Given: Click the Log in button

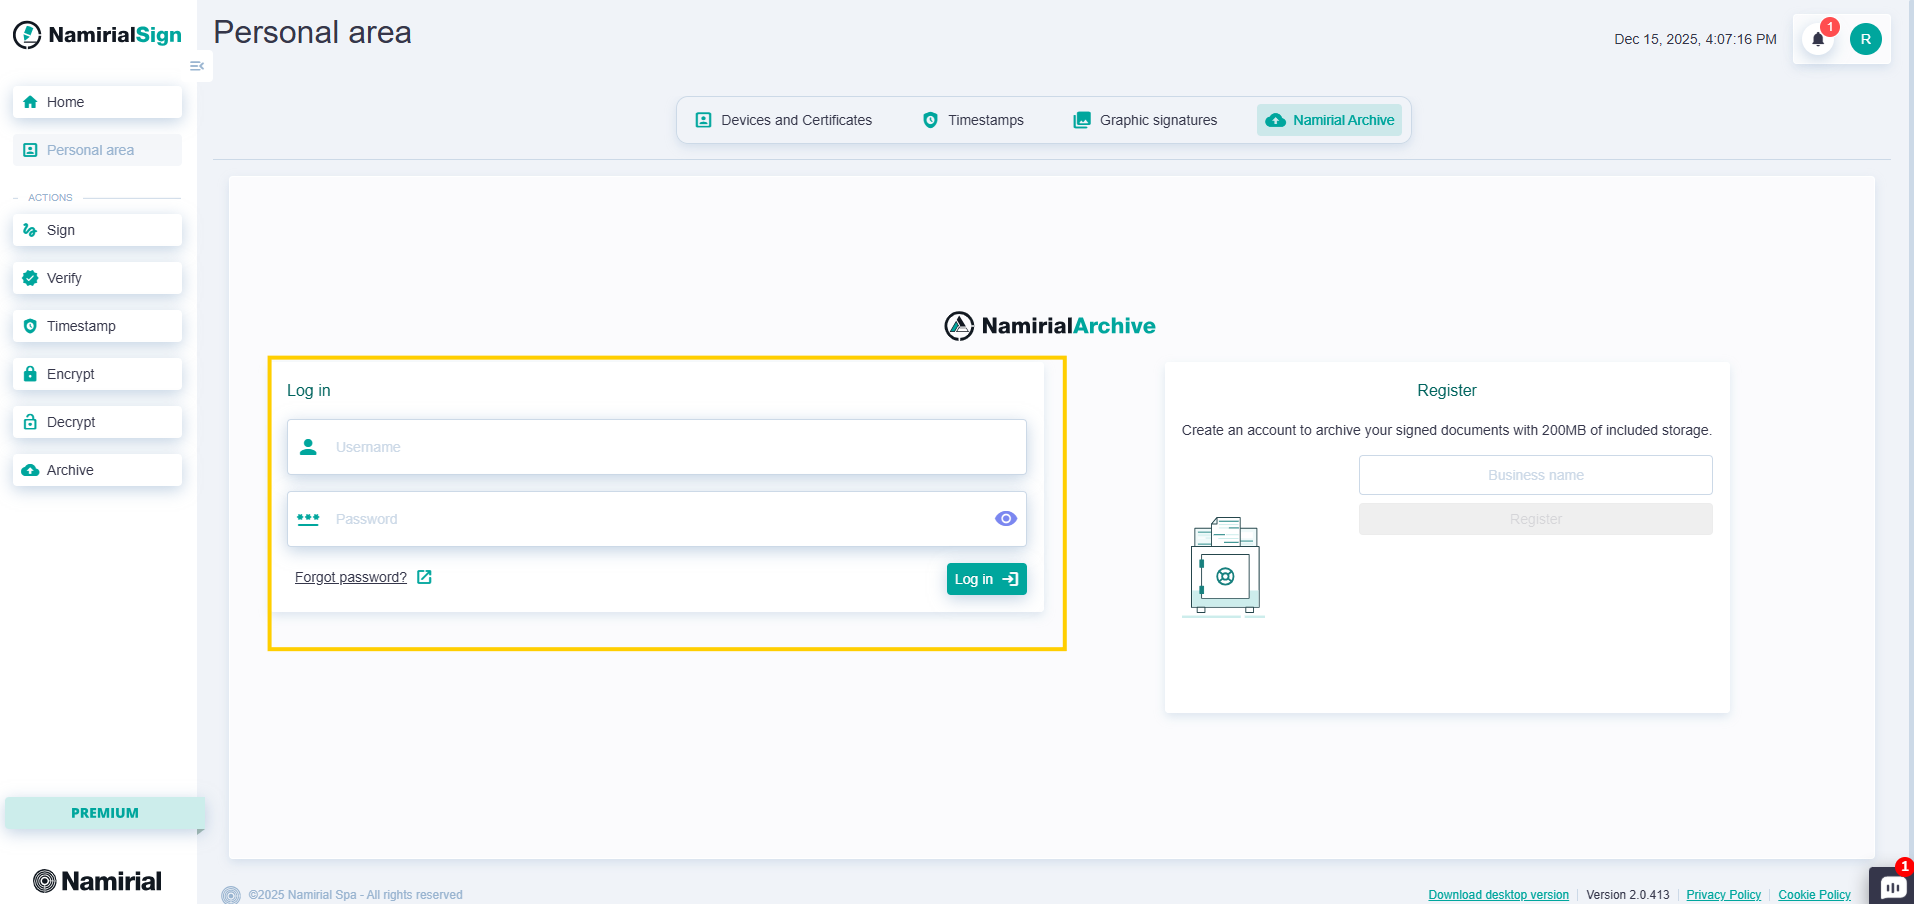Looking at the screenshot, I should [986, 578].
